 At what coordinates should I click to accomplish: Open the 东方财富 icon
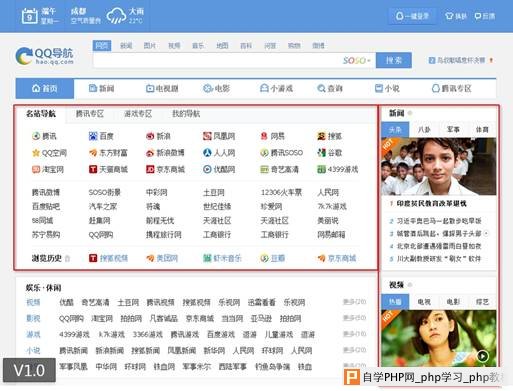[93, 153]
